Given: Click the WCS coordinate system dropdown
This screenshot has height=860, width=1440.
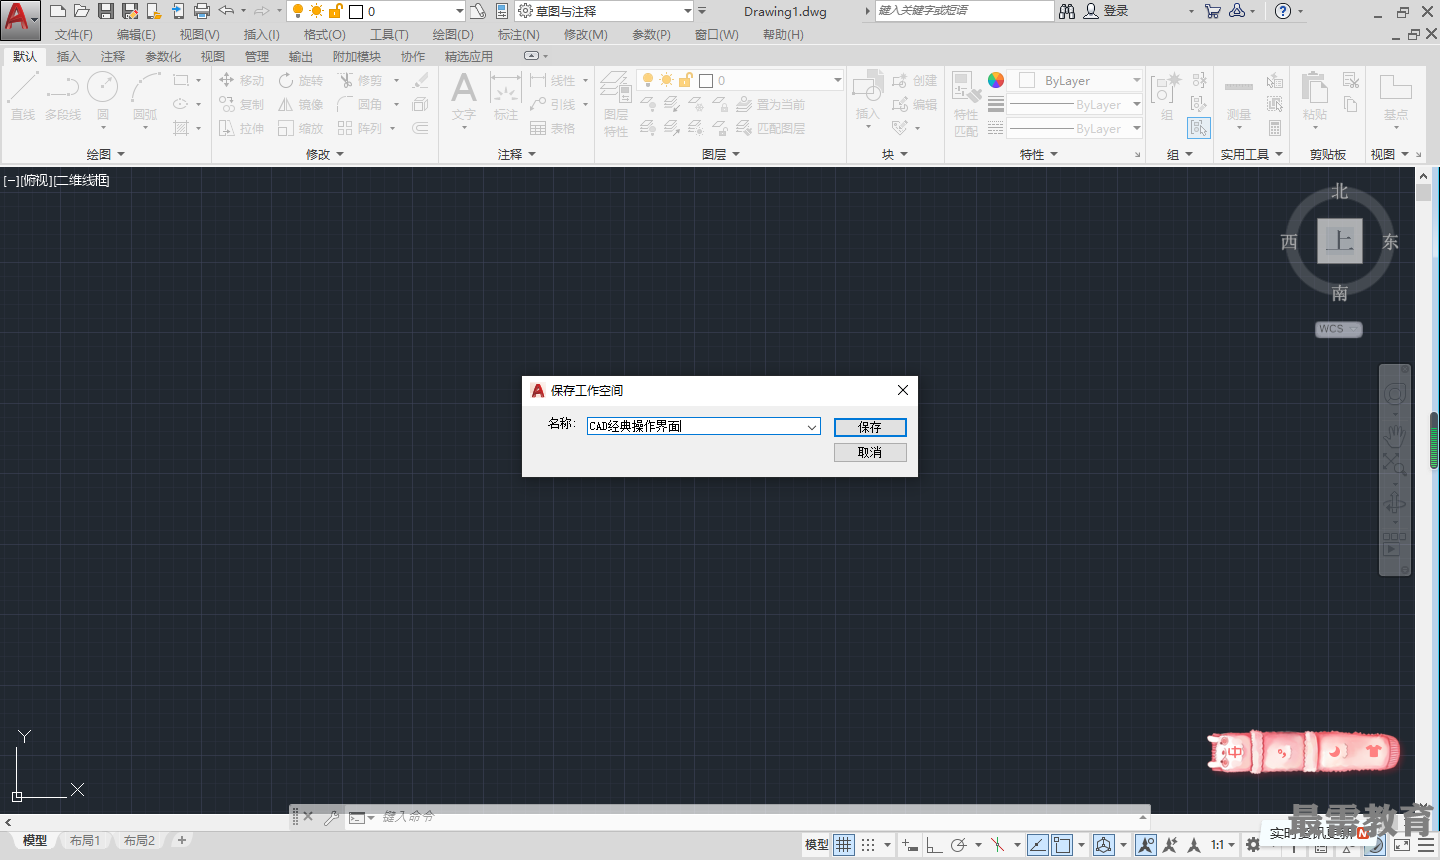Looking at the screenshot, I should [1339, 329].
